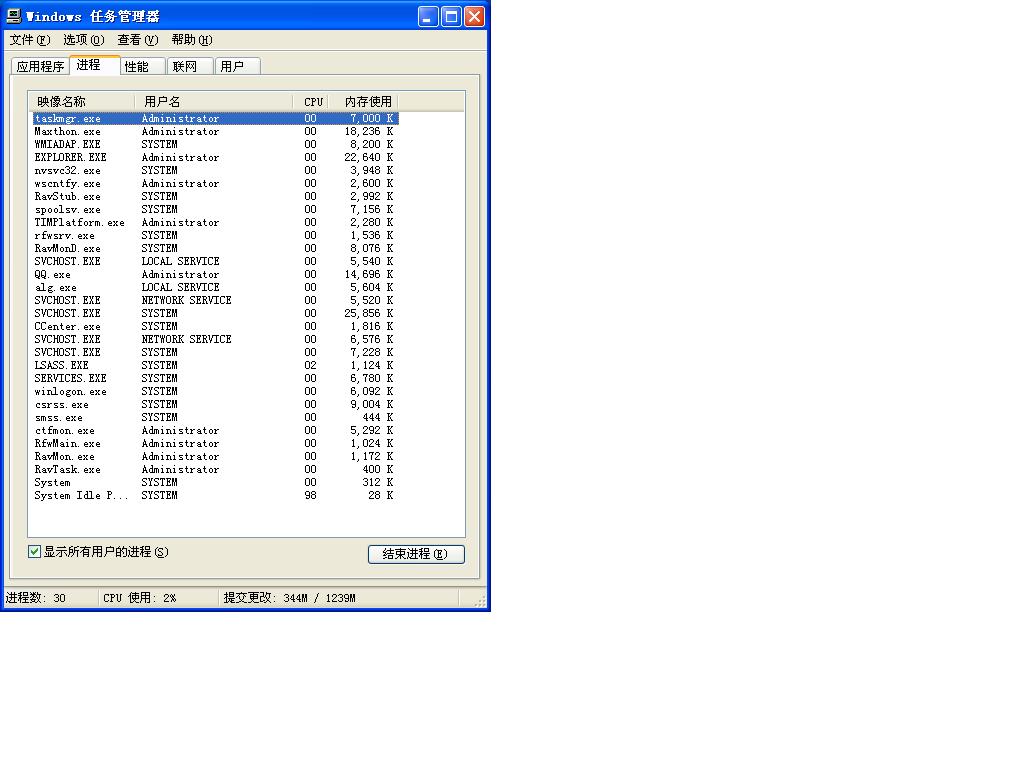Open the 选项(O) menu

click(x=84, y=40)
